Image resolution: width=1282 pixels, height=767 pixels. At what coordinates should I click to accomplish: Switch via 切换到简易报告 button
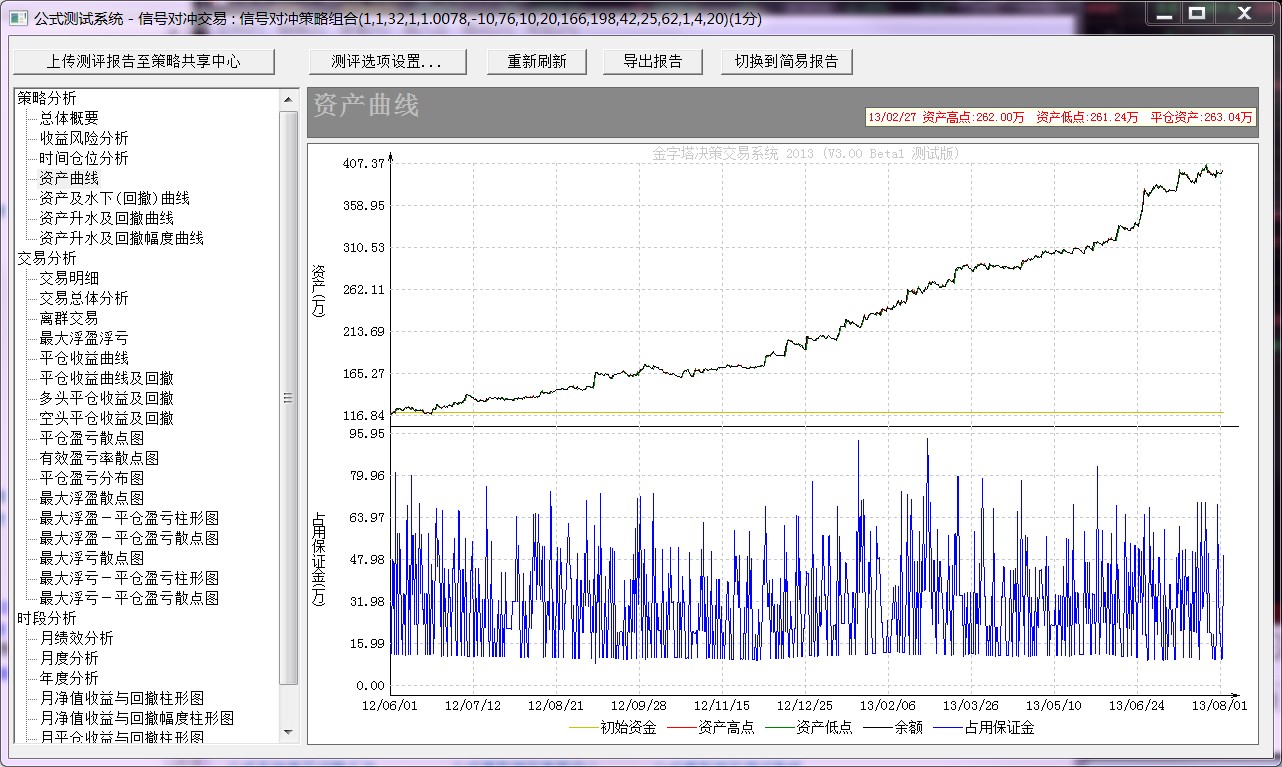[x=786, y=61]
